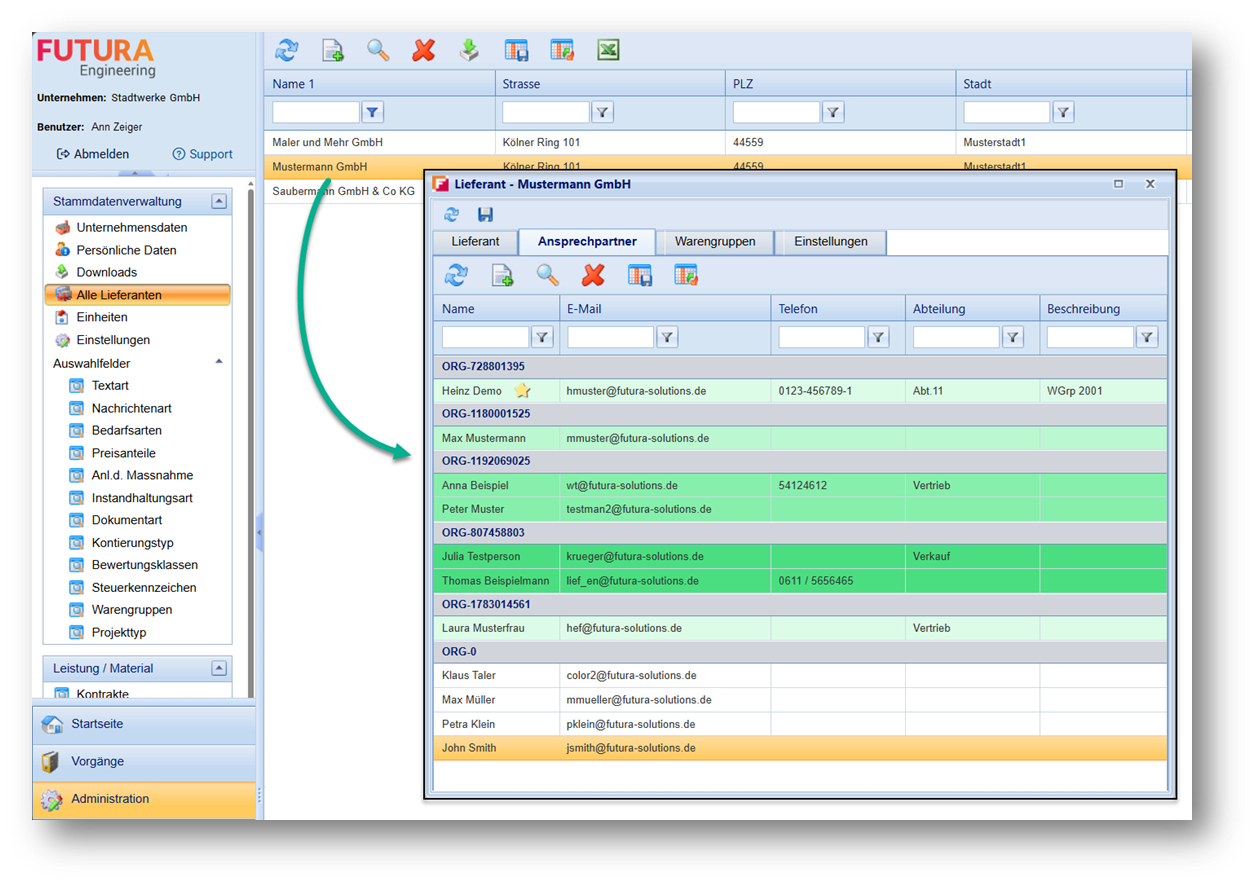The width and height of the screenshot is (1257, 885).
Task: Open filter options for Abteilung column
Action: pyautogui.click(x=1013, y=338)
